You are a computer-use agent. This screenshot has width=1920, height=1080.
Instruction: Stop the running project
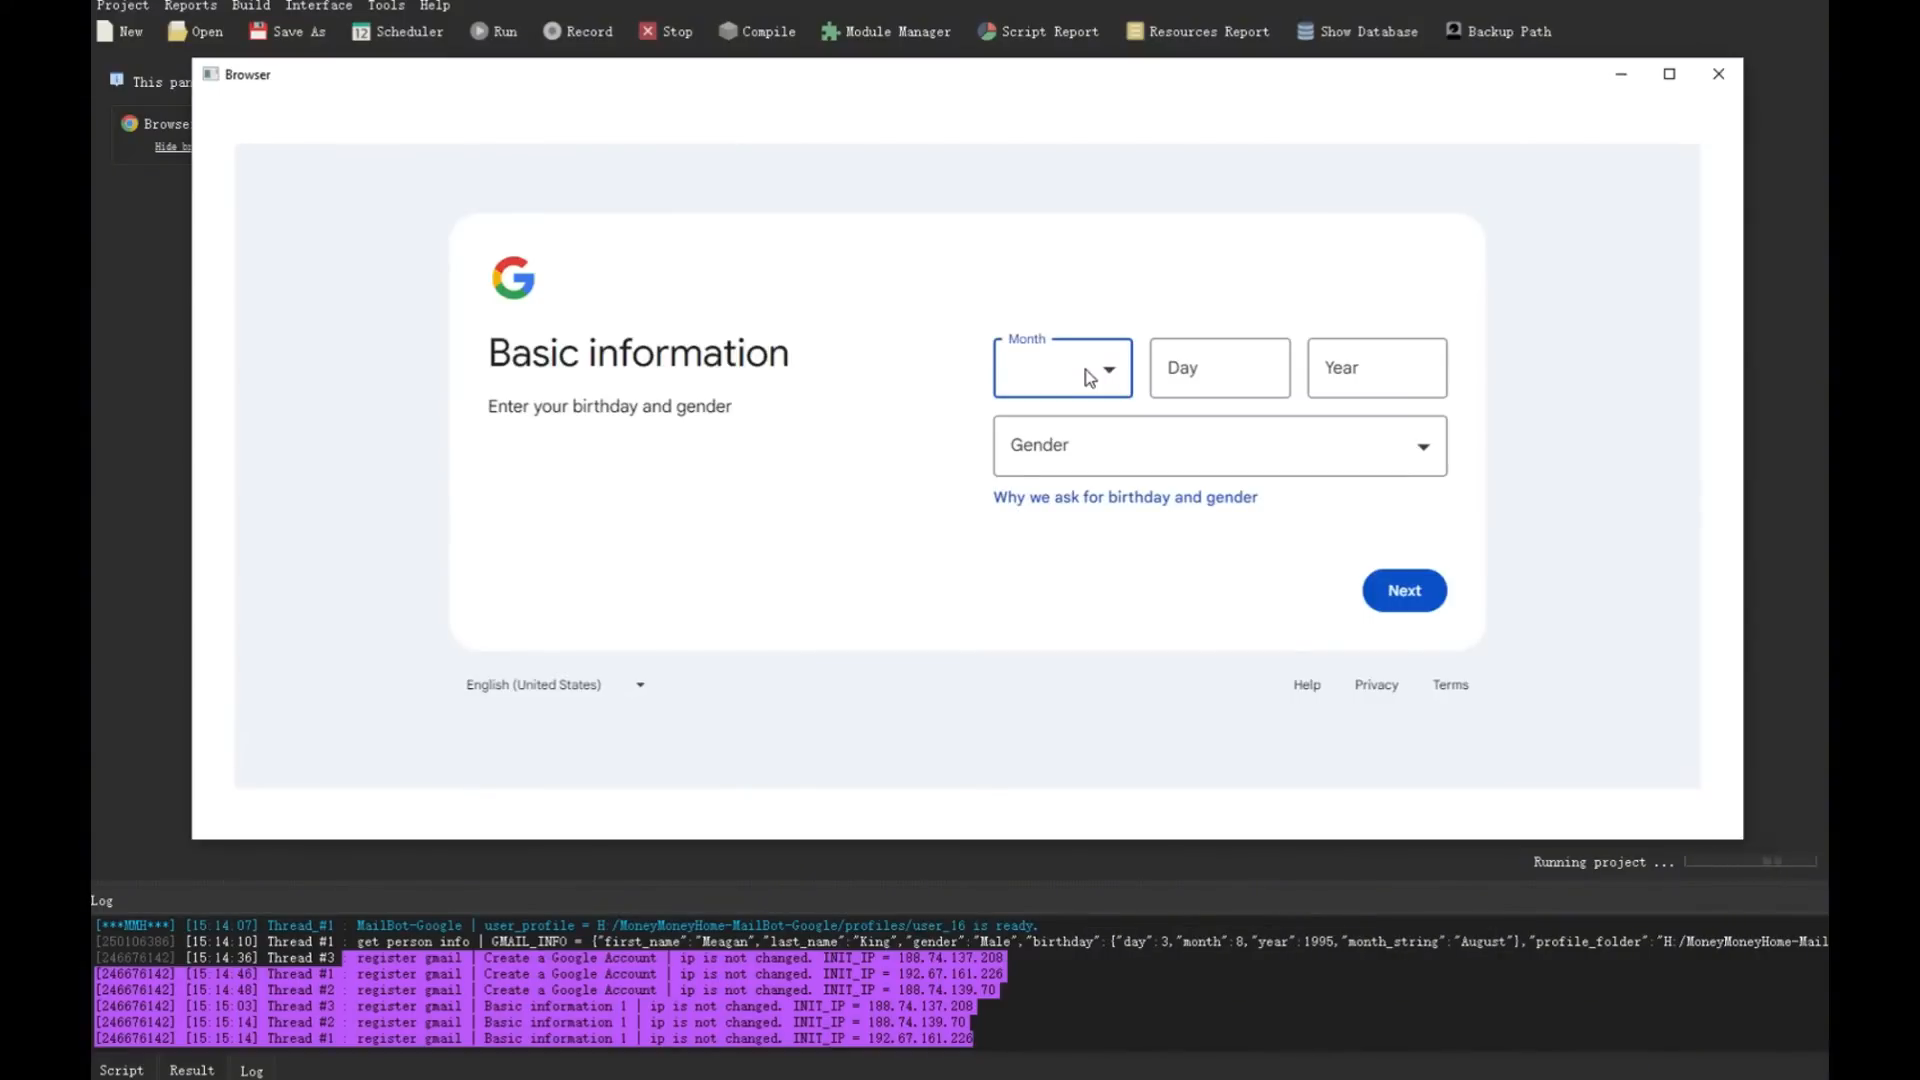pos(648,31)
